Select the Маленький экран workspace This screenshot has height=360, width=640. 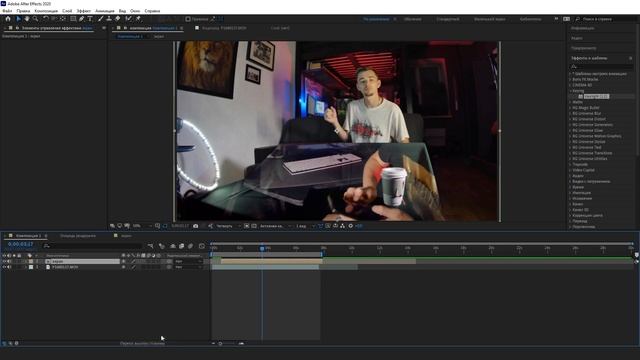coord(489,19)
